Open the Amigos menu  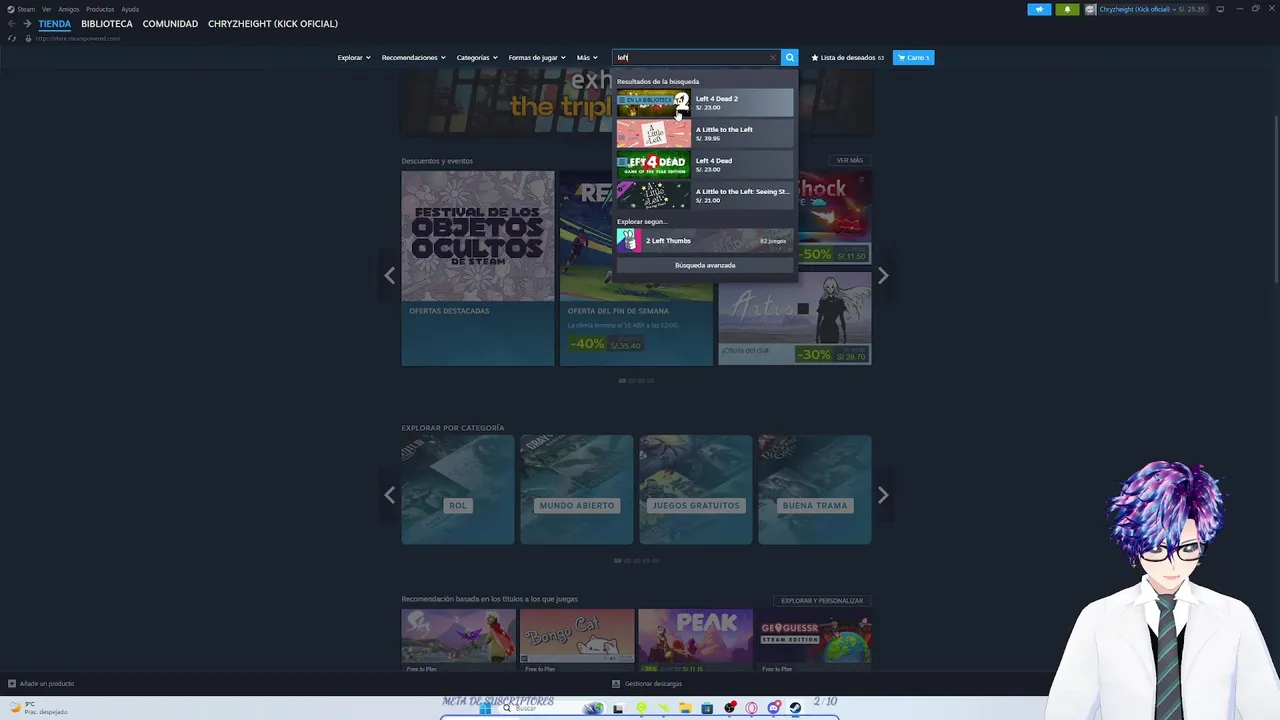pos(69,9)
